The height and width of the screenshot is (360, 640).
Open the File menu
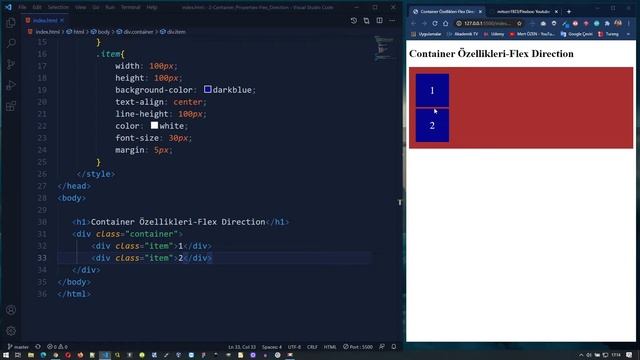[x=22, y=7]
